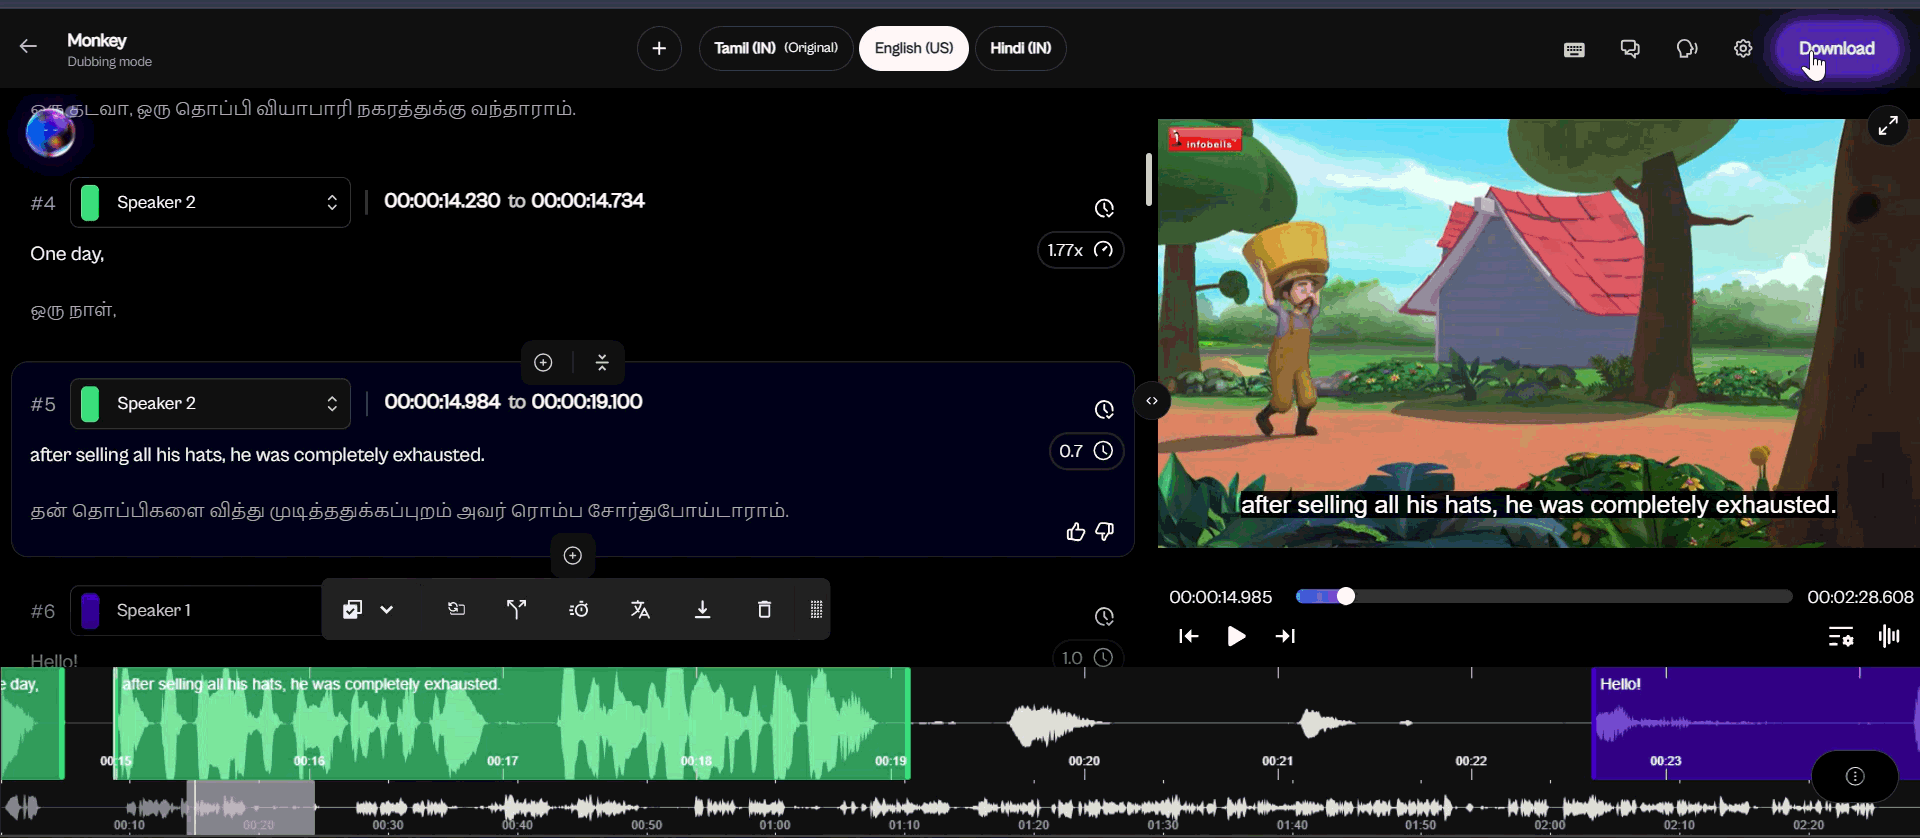The height and width of the screenshot is (838, 1920).
Task: Click the split segment icon
Action: pos(516,610)
